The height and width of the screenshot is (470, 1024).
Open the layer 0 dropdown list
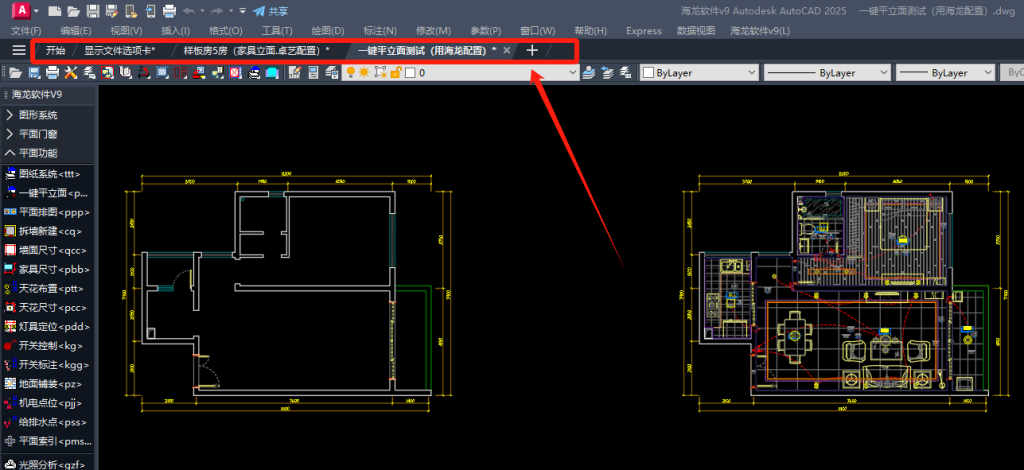pyautogui.click(x=573, y=73)
